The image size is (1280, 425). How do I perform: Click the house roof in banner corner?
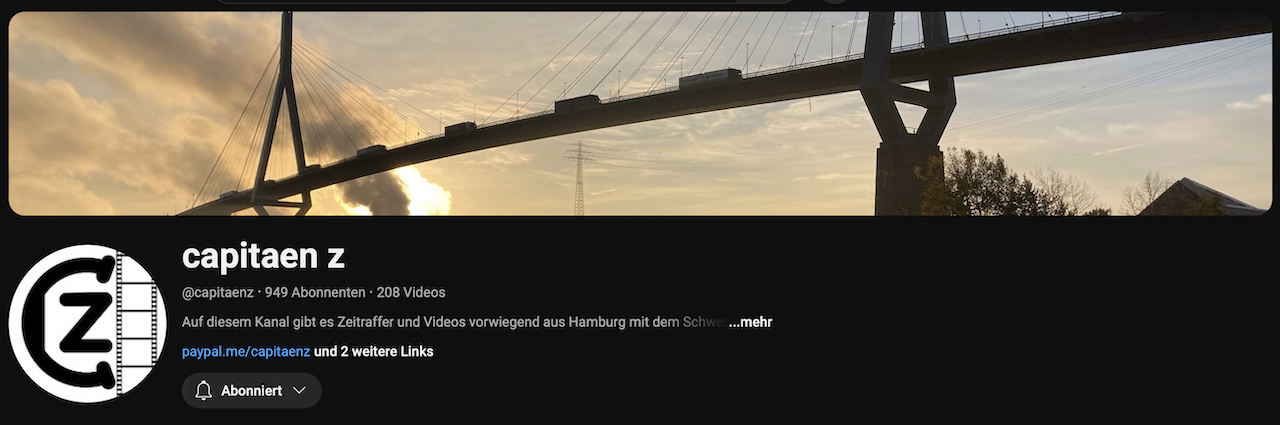pos(1198,198)
